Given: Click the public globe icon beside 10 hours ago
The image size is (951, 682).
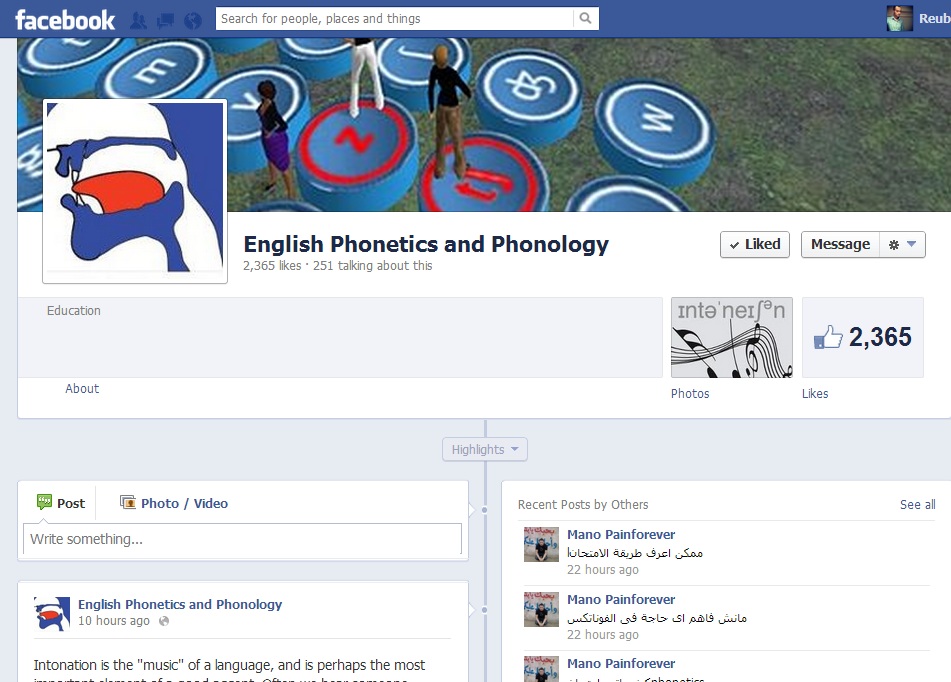Looking at the screenshot, I should click(164, 621).
